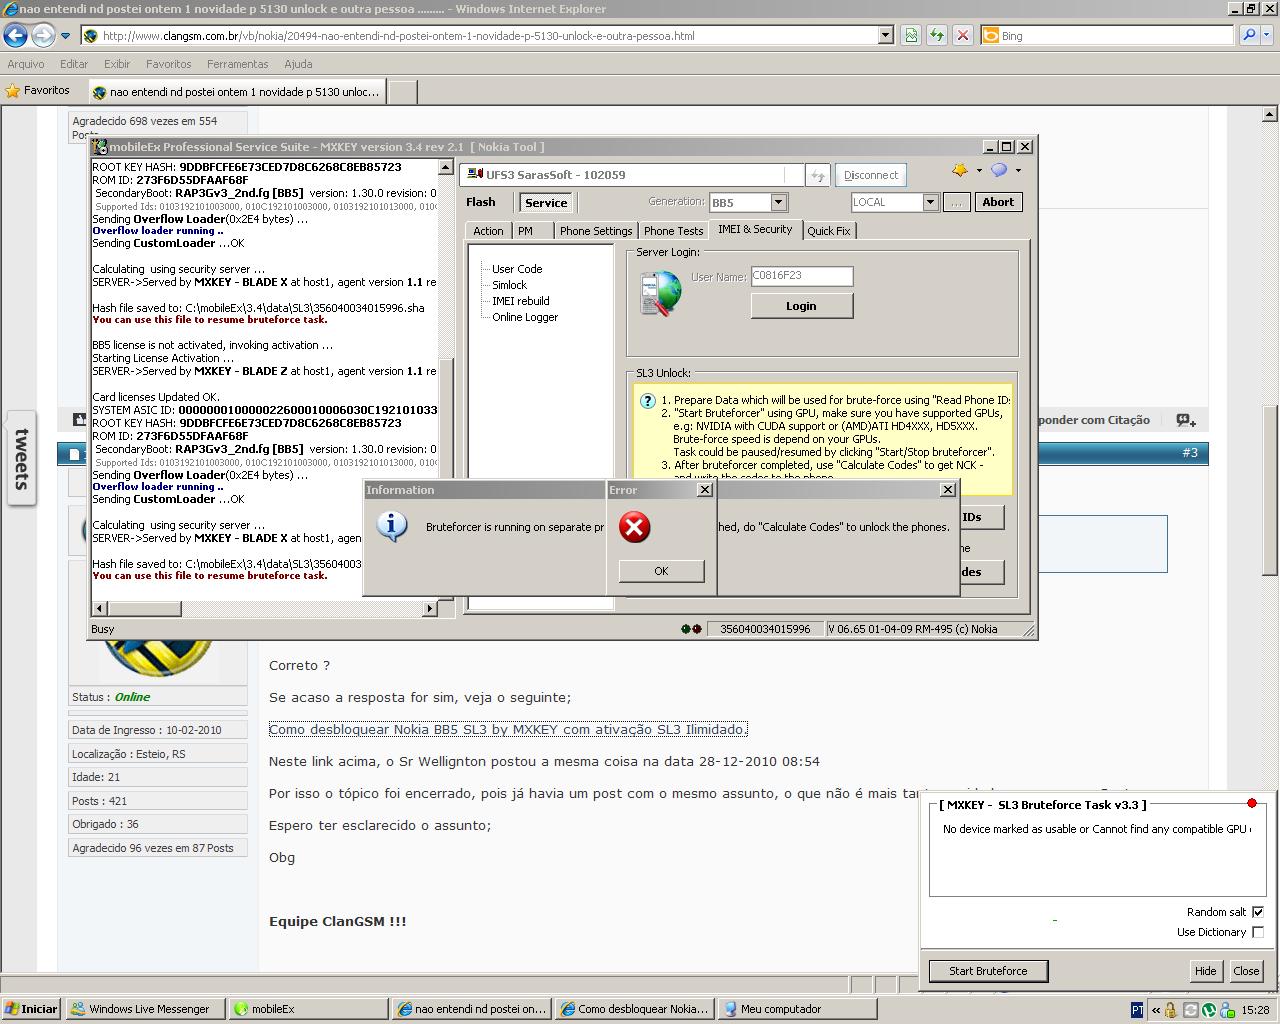Click the PT language indicator in tray
1280x1024 pixels.
(1138, 1009)
